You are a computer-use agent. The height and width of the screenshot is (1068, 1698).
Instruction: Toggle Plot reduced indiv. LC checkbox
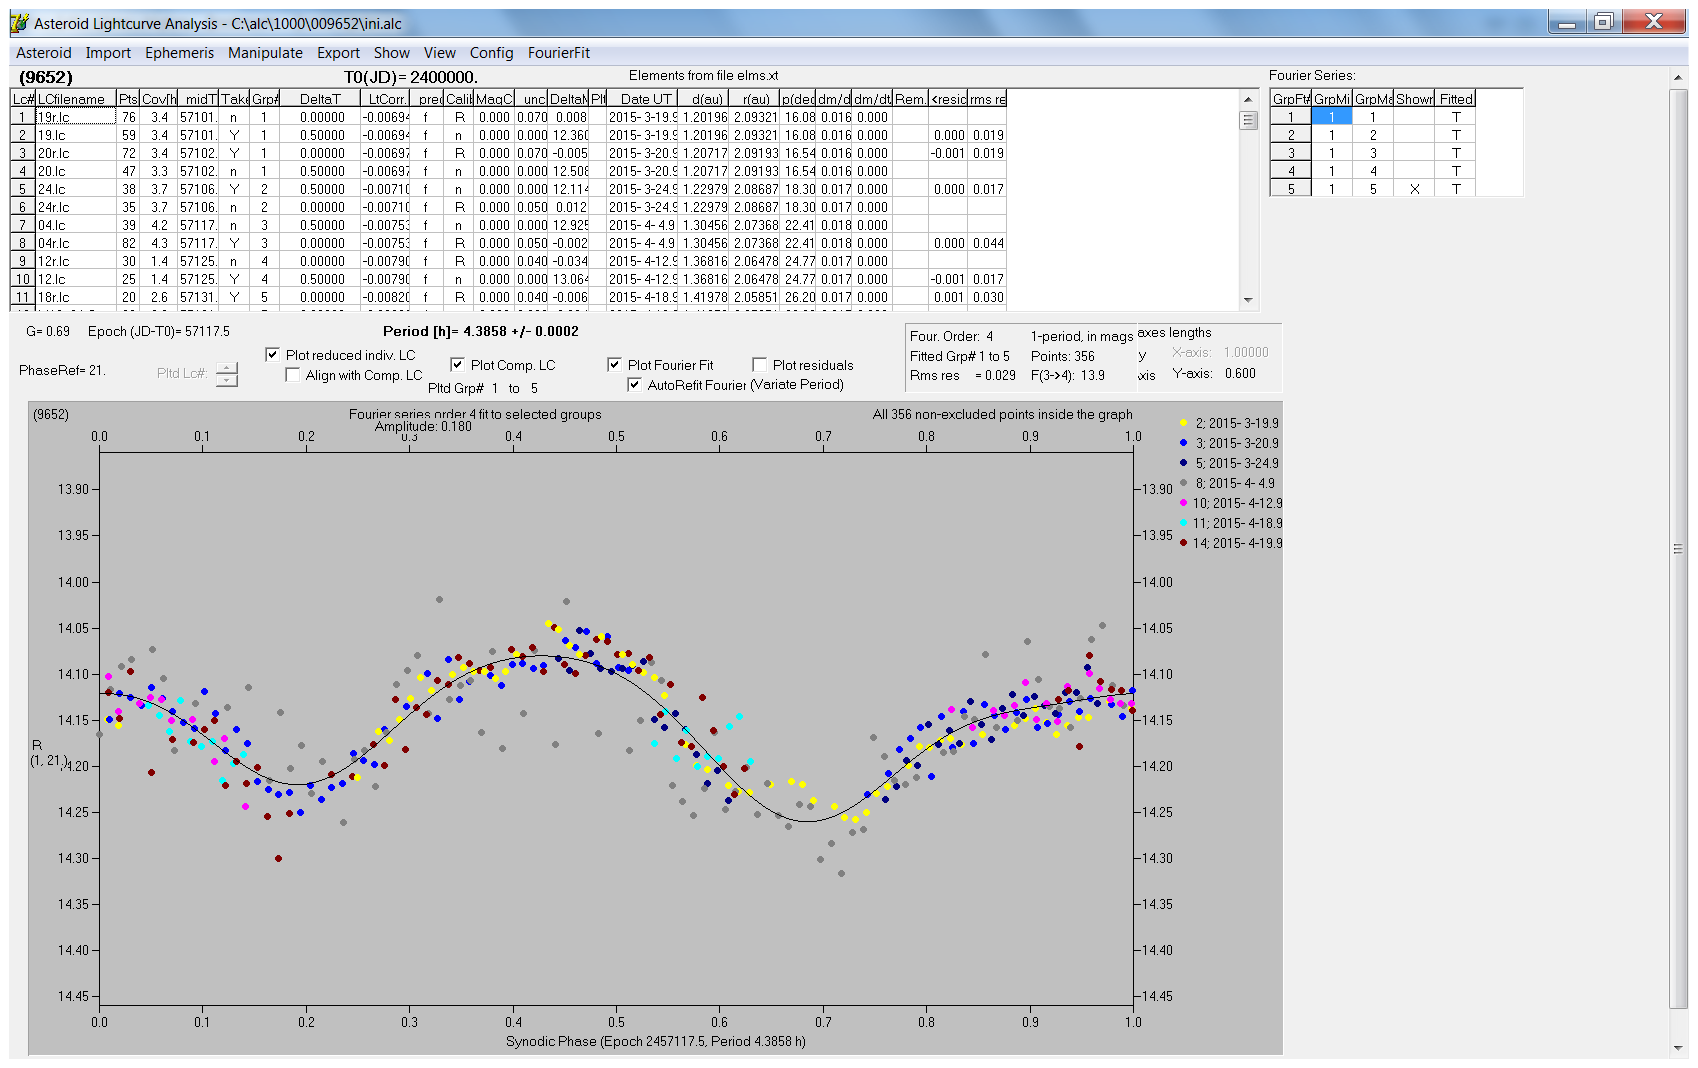click(272, 355)
